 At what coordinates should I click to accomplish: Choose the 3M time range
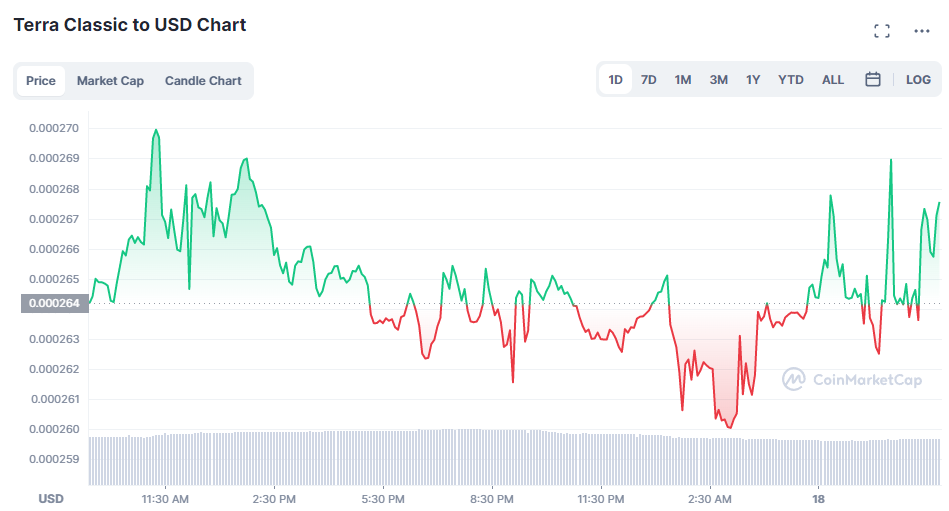pyautogui.click(x=718, y=79)
